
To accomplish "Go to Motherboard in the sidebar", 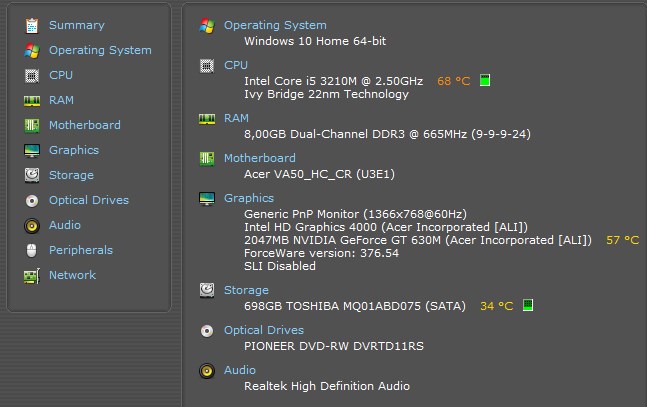I will tap(85, 125).
